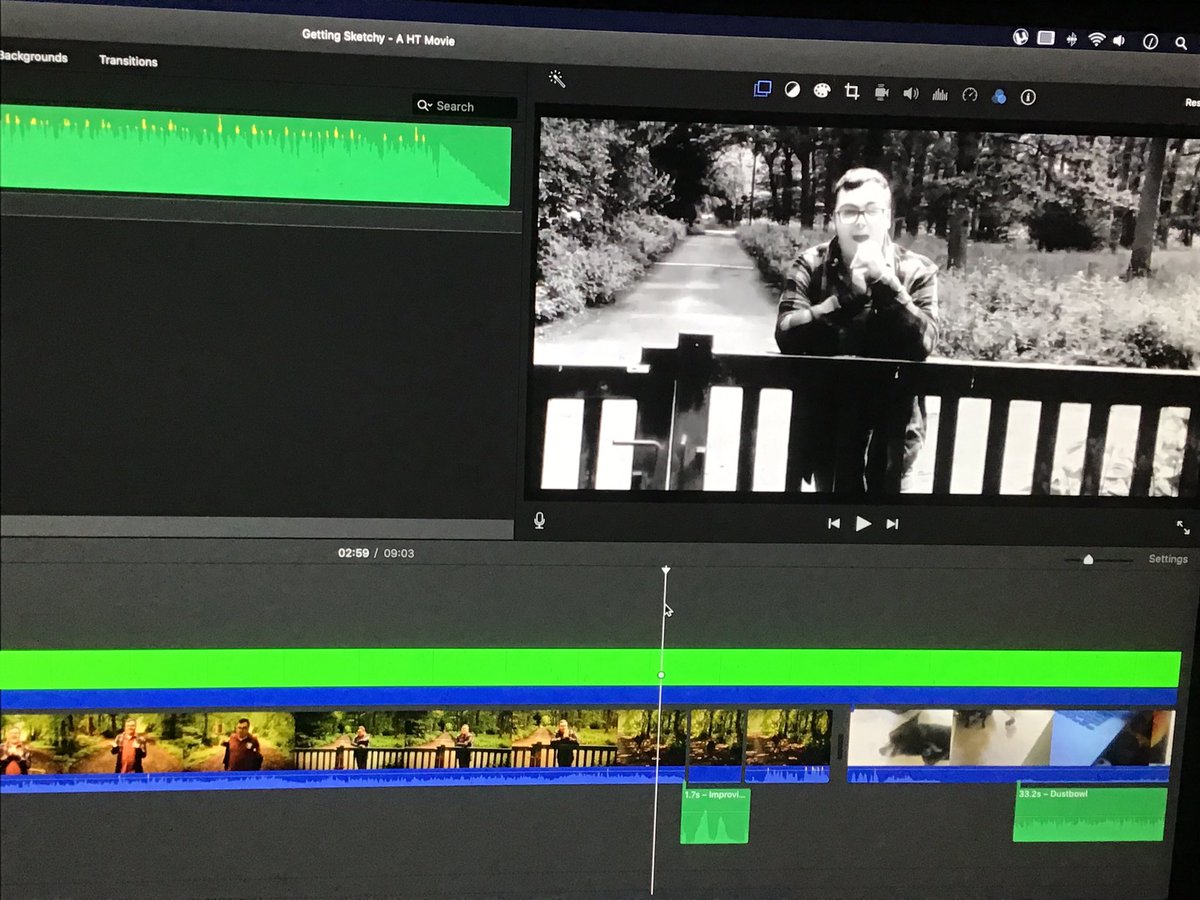This screenshot has width=1200, height=900.
Task: Switch to the Backgrounds tab
Action: coord(32,57)
